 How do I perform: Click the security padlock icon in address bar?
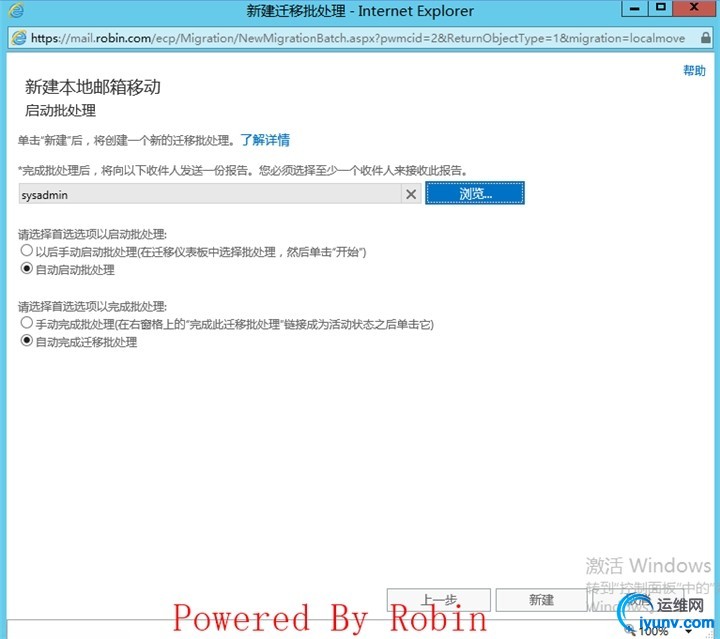click(x=706, y=38)
